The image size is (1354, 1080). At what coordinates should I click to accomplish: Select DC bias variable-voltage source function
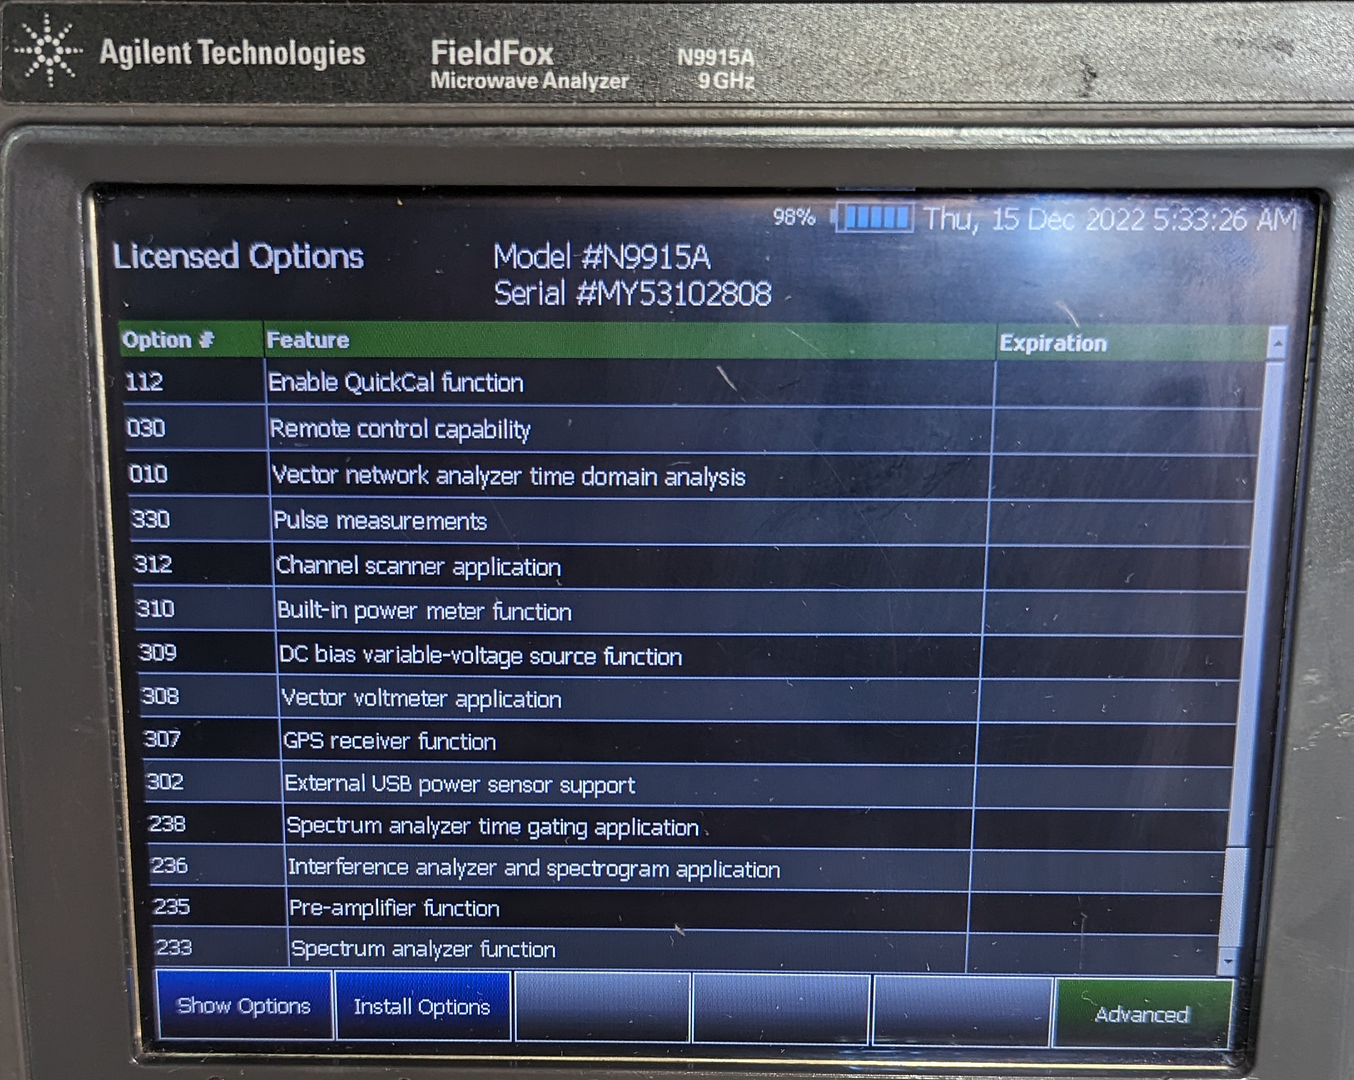point(481,656)
